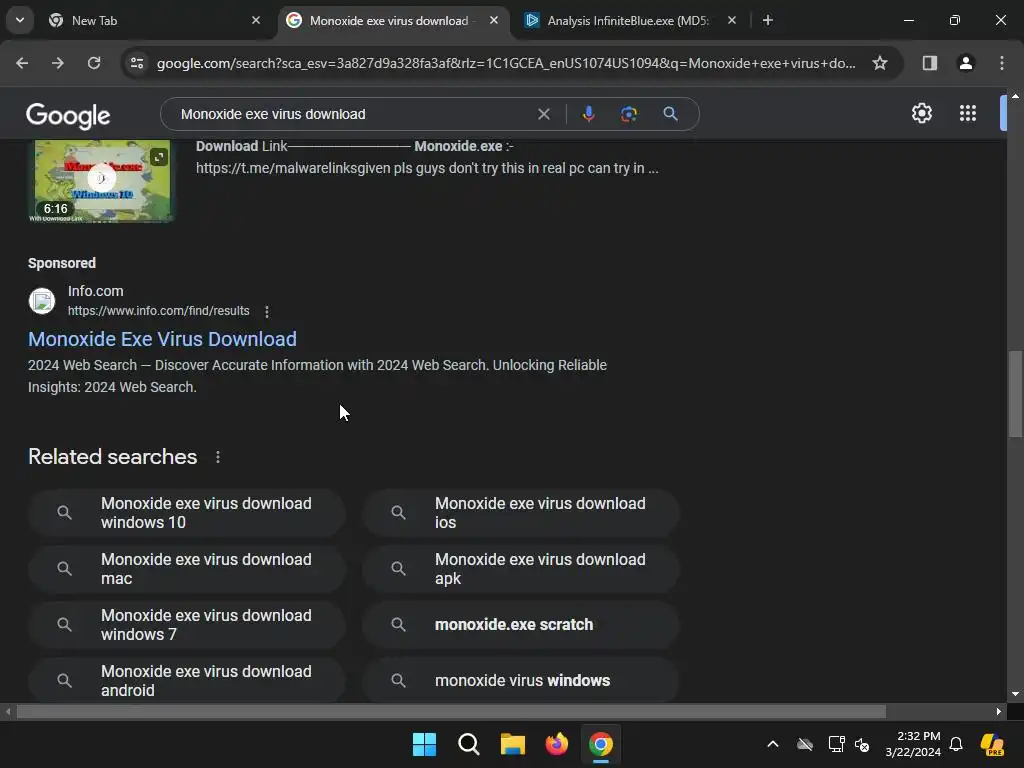Image resolution: width=1024 pixels, height=768 pixels.
Task: Open Windows taskbar search
Action: tap(468, 744)
